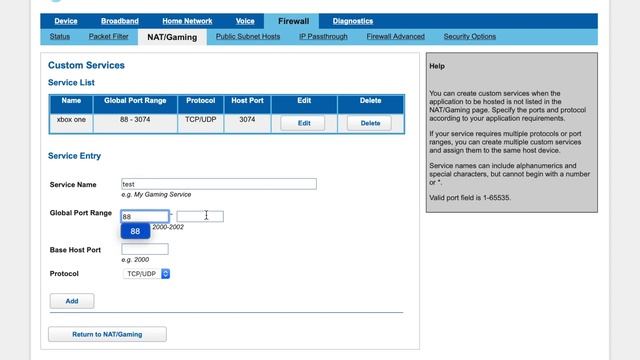This screenshot has height=360, width=640.
Task: Open IP Passthrough page
Action: tap(323, 36)
